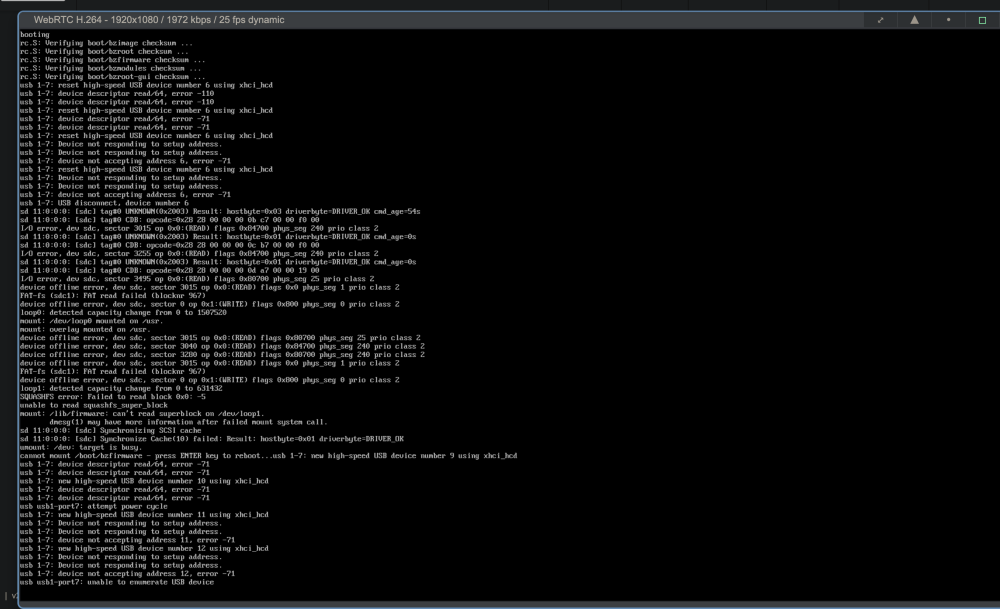Screen dimensions: 1000x609
Task: Click 'new high-speed USB device number 12' line
Action: pyautogui.click(x=144, y=548)
